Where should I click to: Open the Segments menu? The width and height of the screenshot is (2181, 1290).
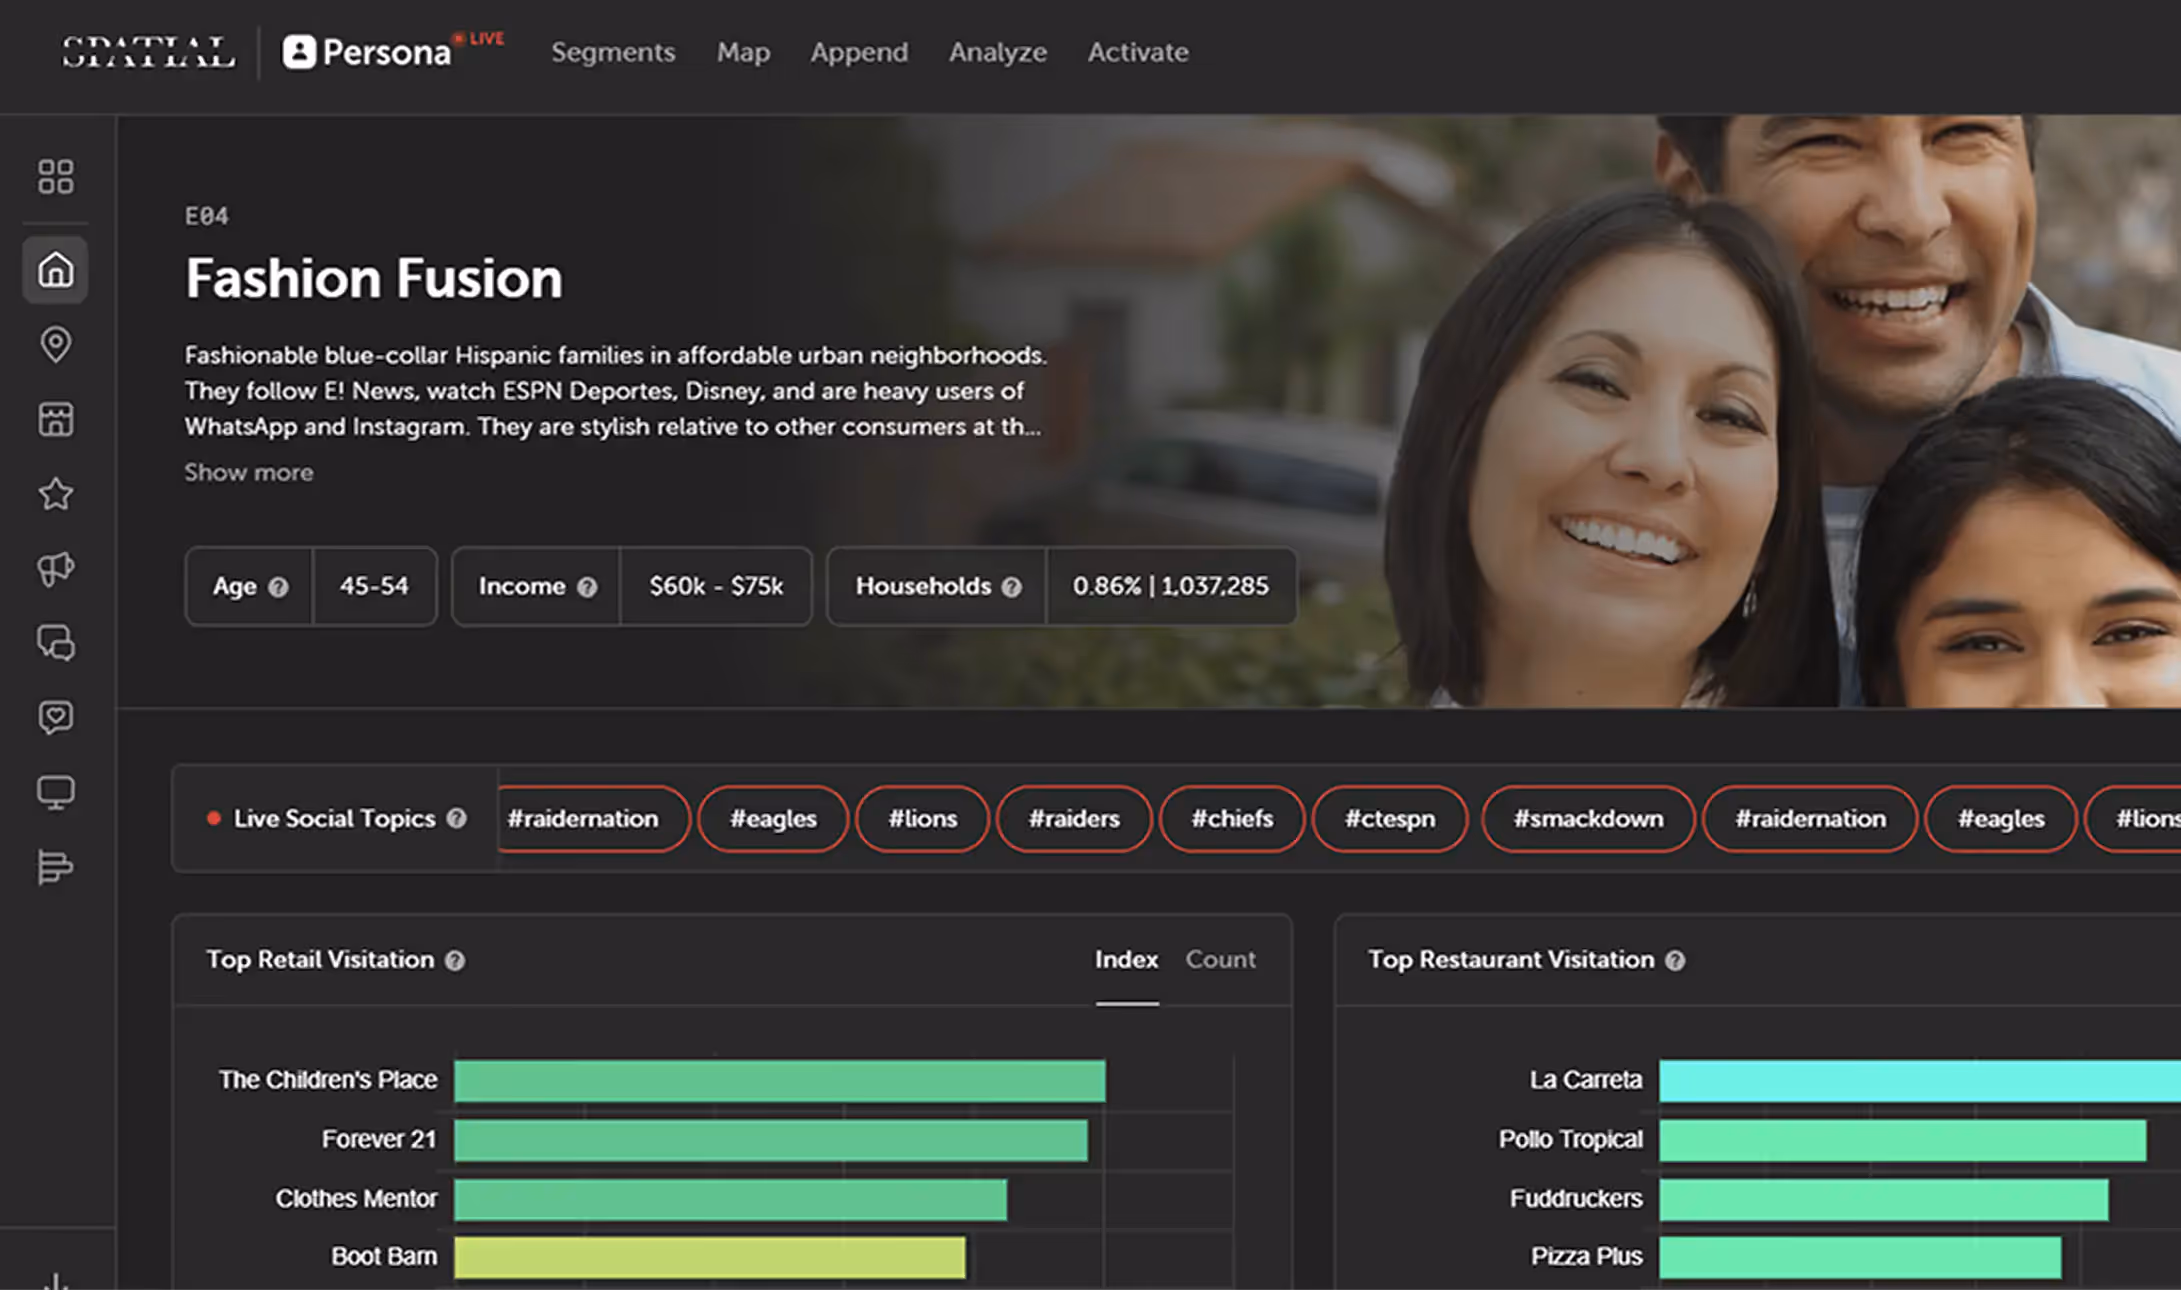(613, 52)
